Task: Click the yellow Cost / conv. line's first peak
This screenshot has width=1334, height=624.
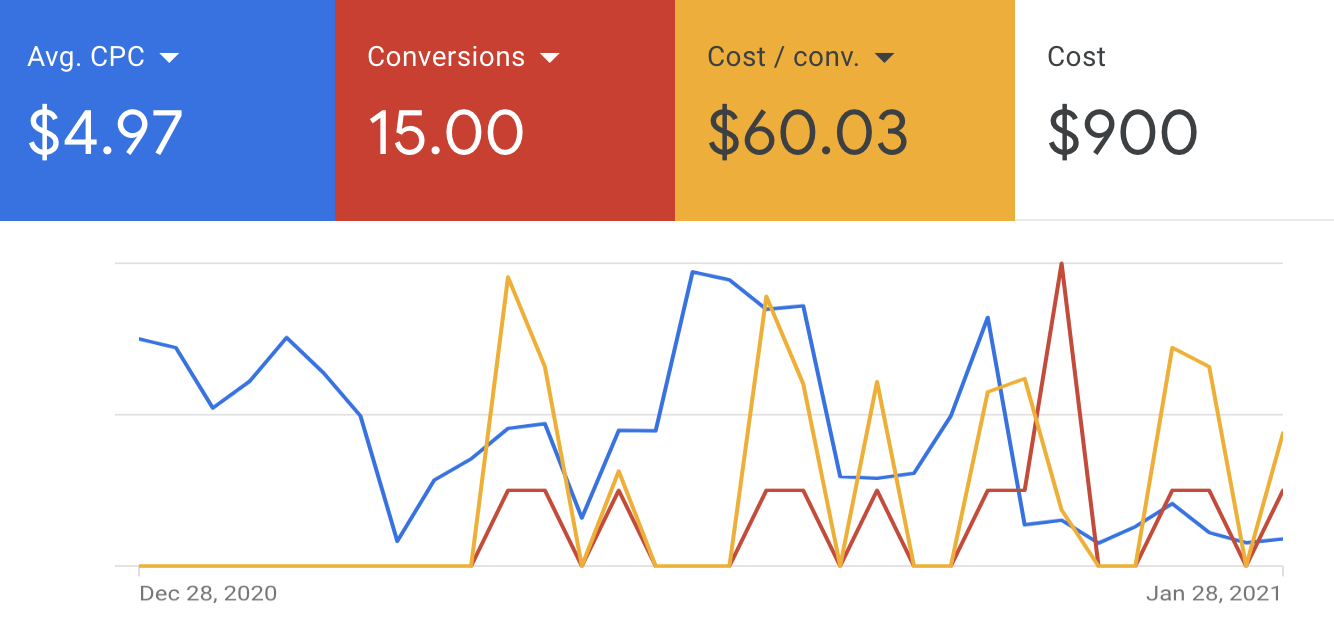Action: [508, 277]
